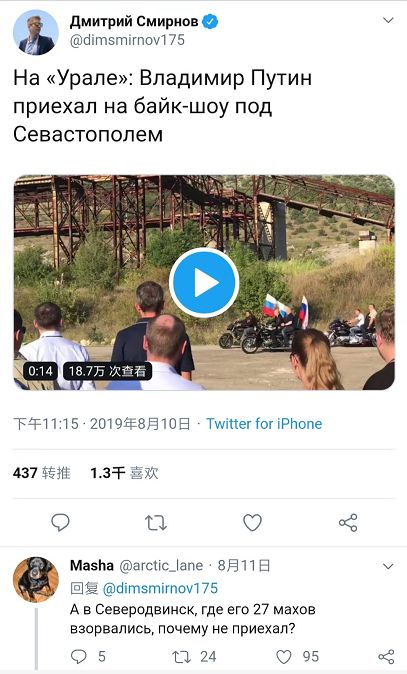The image size is (407, 674).
Task: Open the Дмитрий Смирнов display name
Action: tap(134, 21)
